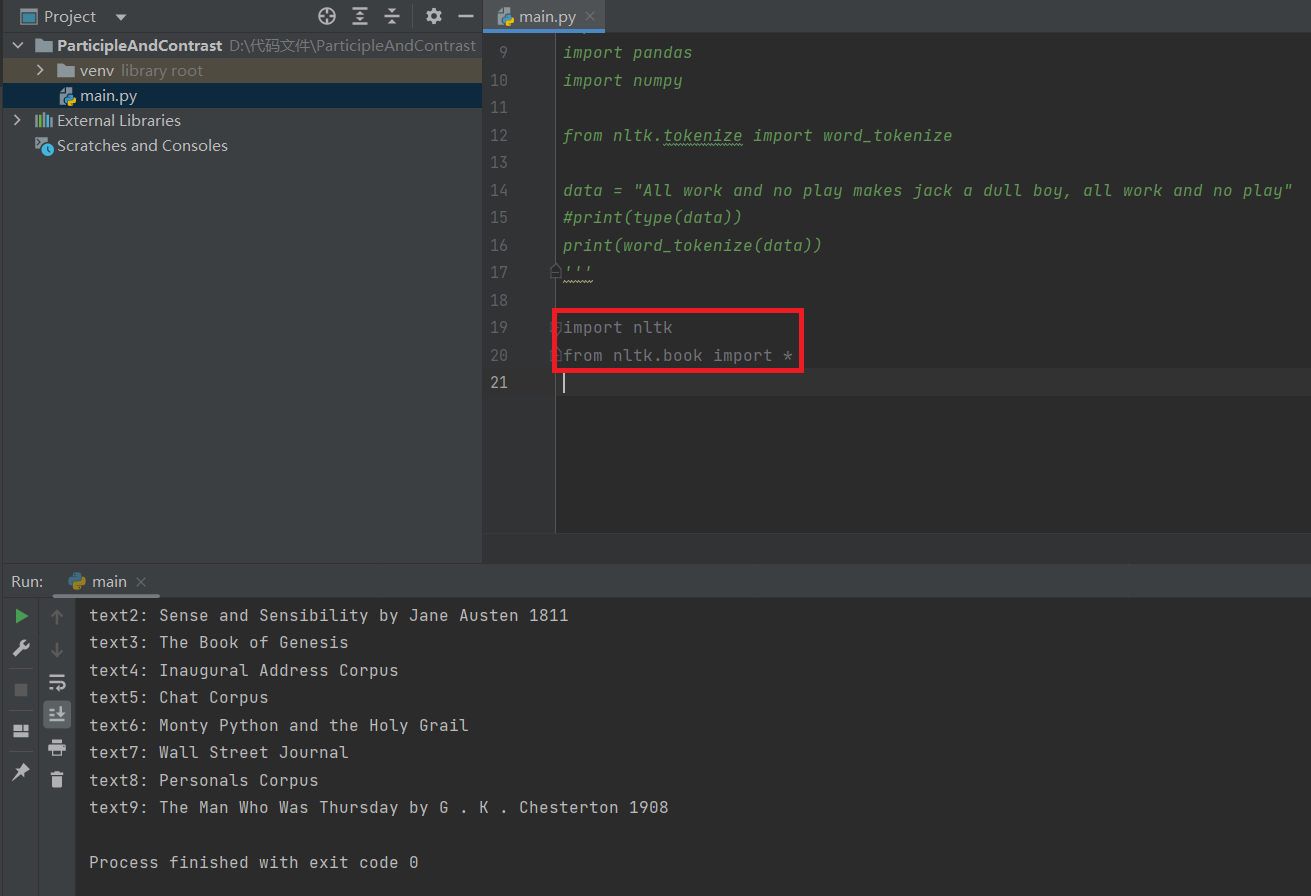Print the console output
The width and height of the screenshot is (1311, 896).
tap(57, 747)
